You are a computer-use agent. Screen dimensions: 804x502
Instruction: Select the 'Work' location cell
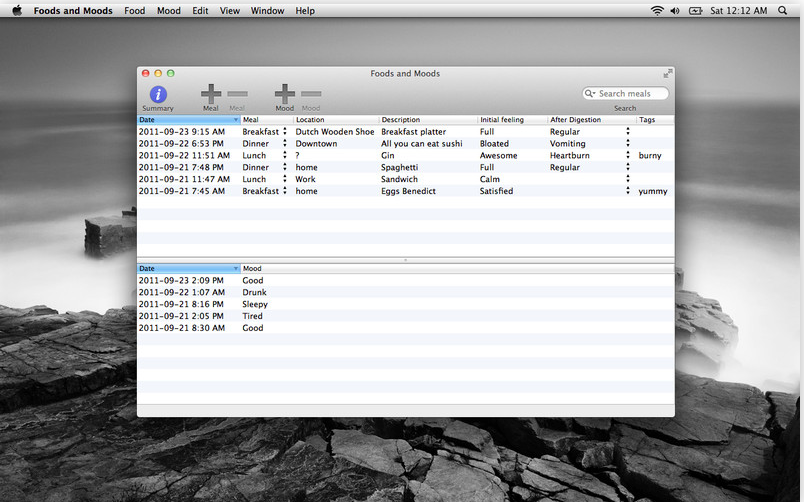pyautogui.click(x=305, y=178)
